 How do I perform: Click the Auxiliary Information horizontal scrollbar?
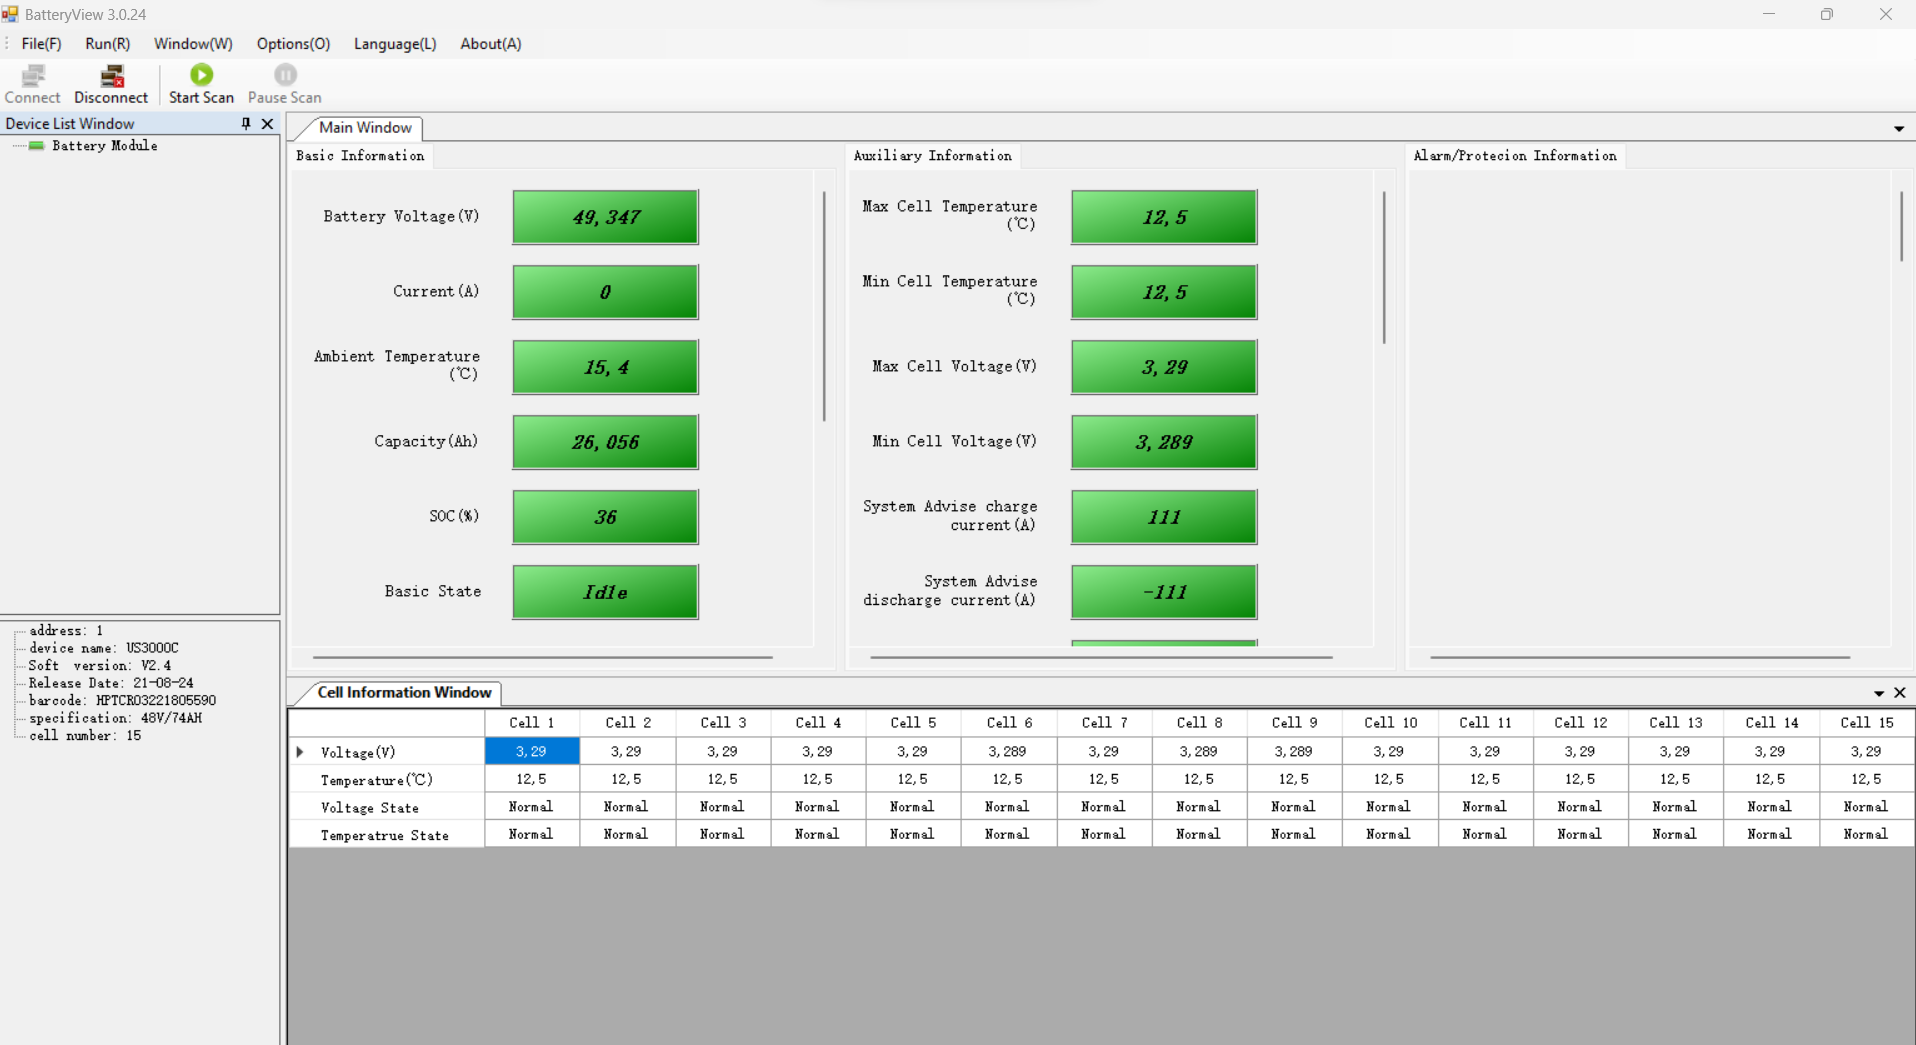coord(1100,658)
